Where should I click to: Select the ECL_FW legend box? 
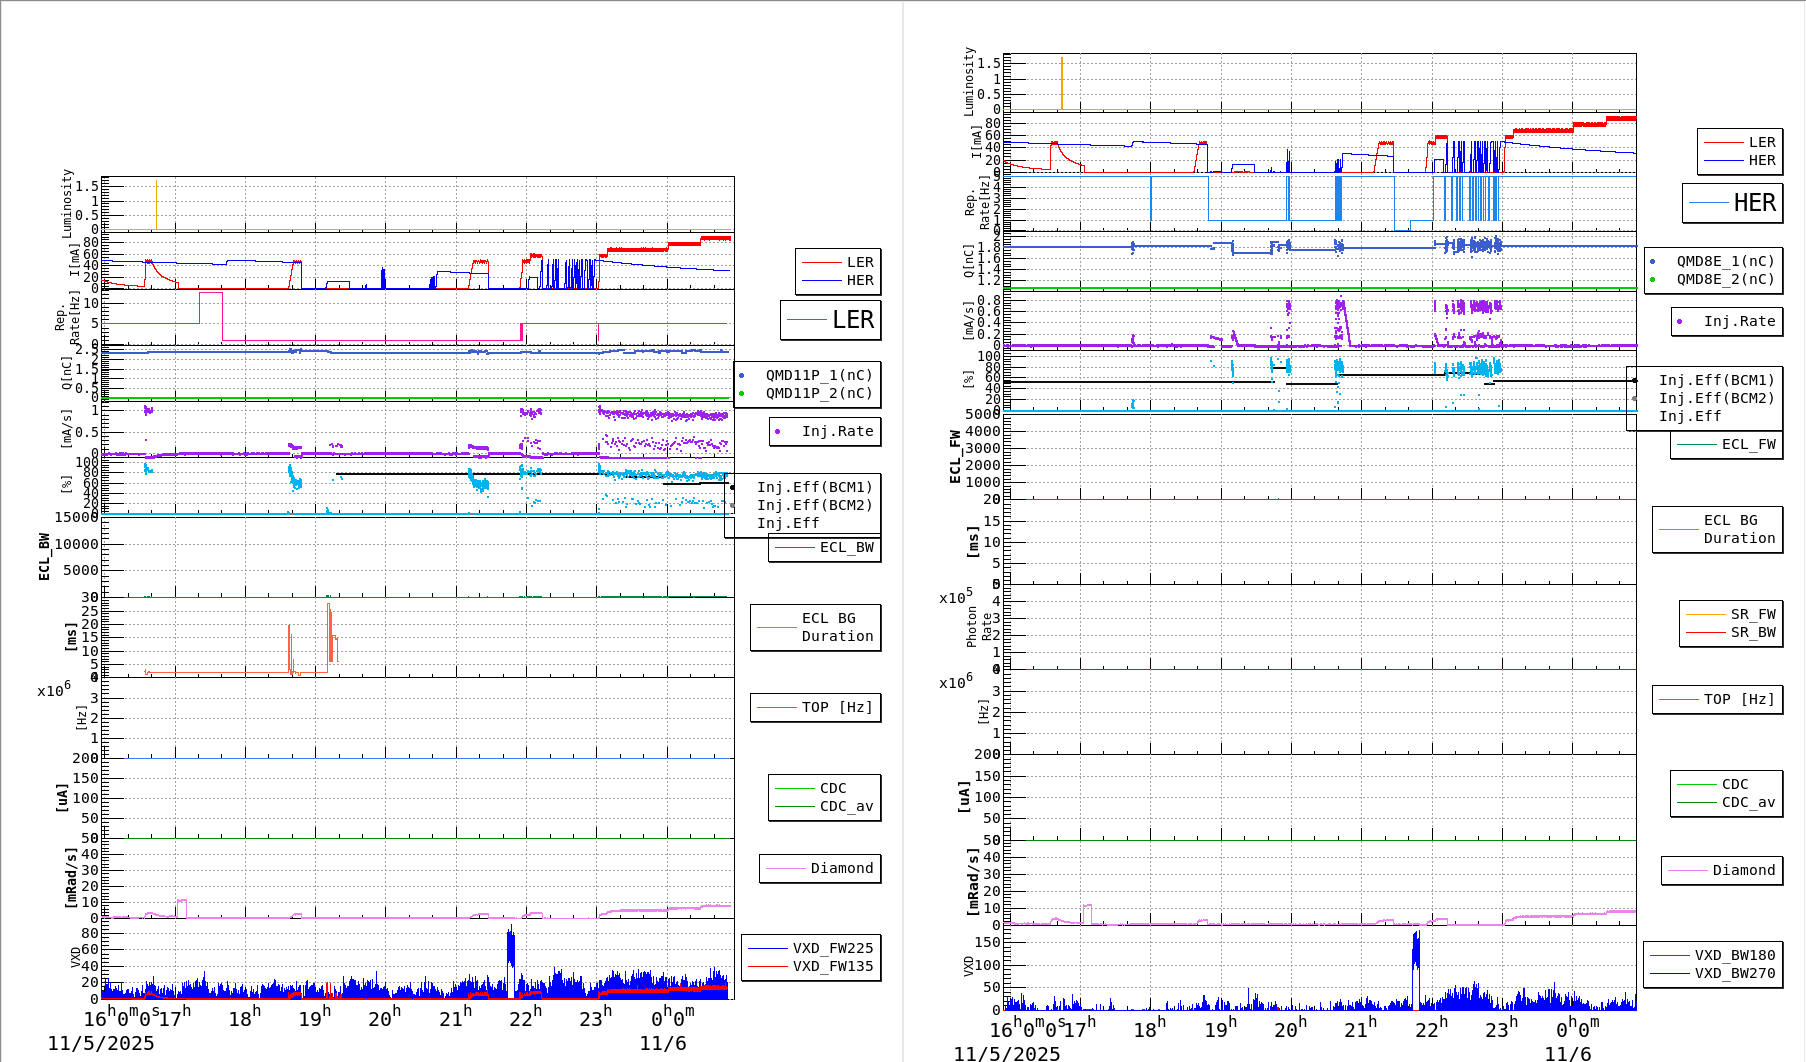tap(1726, 444)
